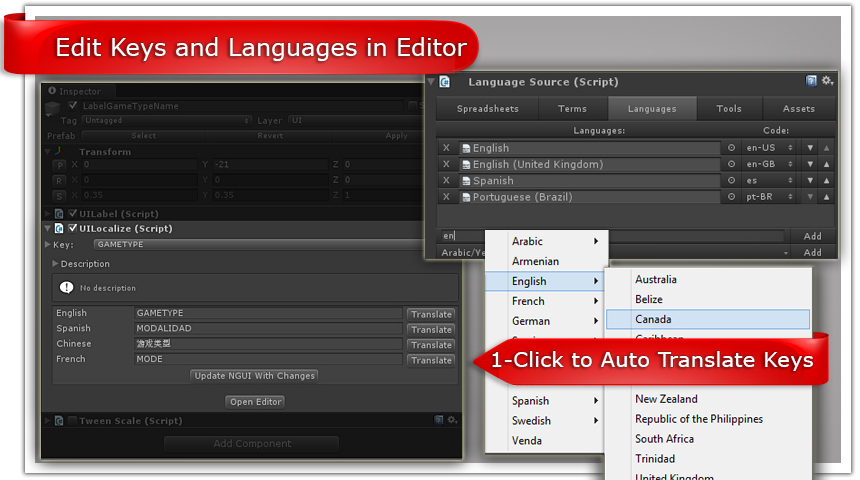Open Language Source gear settings icon
Screen dimensions: 860x480
point(827,81)
